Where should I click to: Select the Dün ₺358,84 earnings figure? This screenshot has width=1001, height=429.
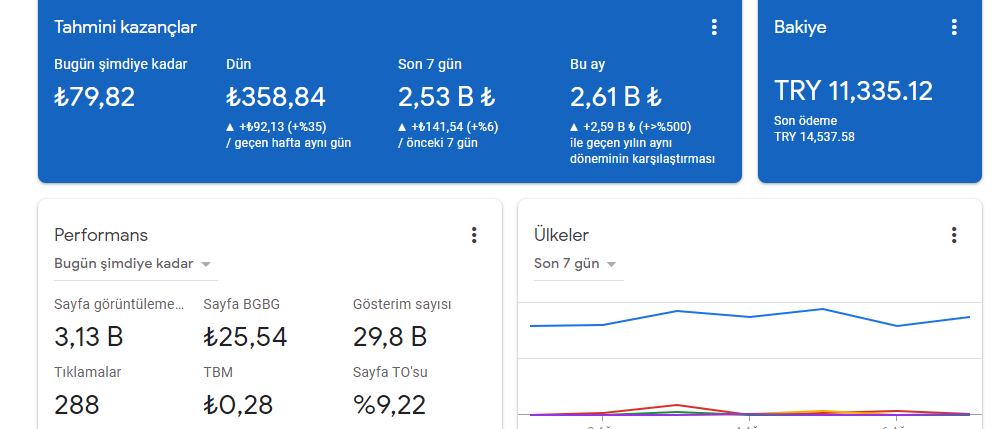276,97
